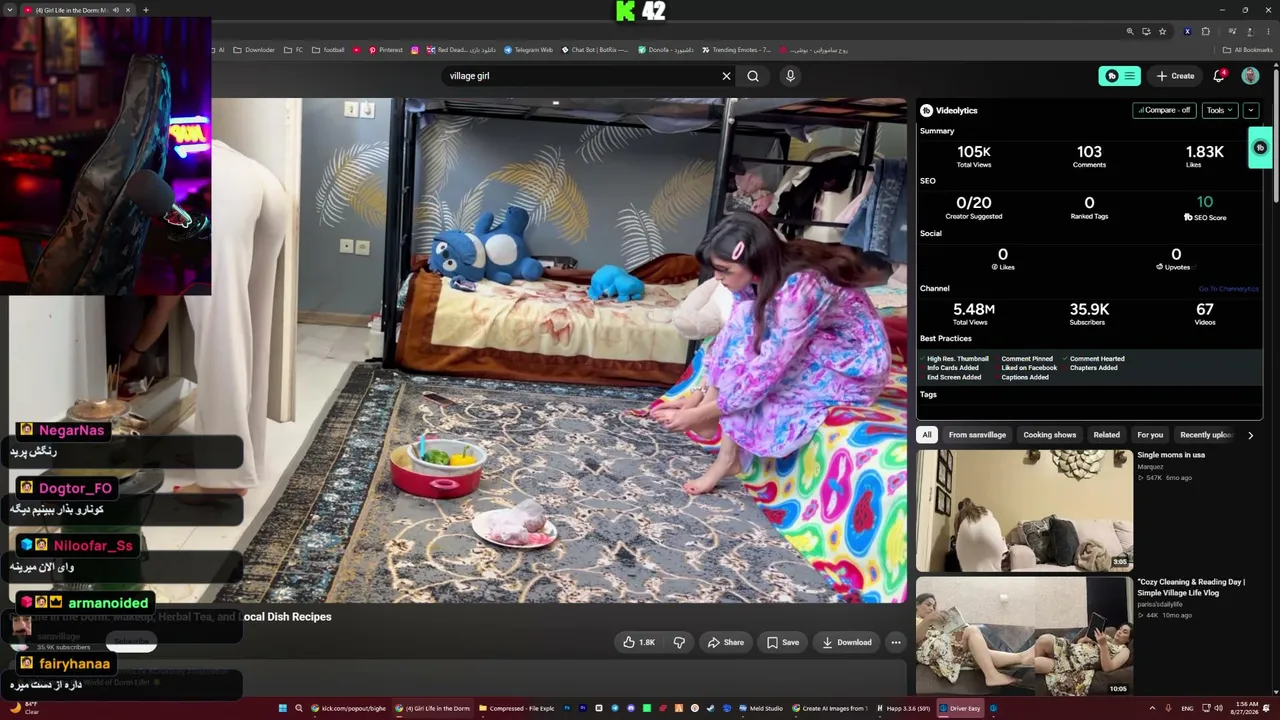1280x720 pixels.
Task: Switch to Compressed File Explorer window
Action: pyautogui.click(x=516, y=708)
